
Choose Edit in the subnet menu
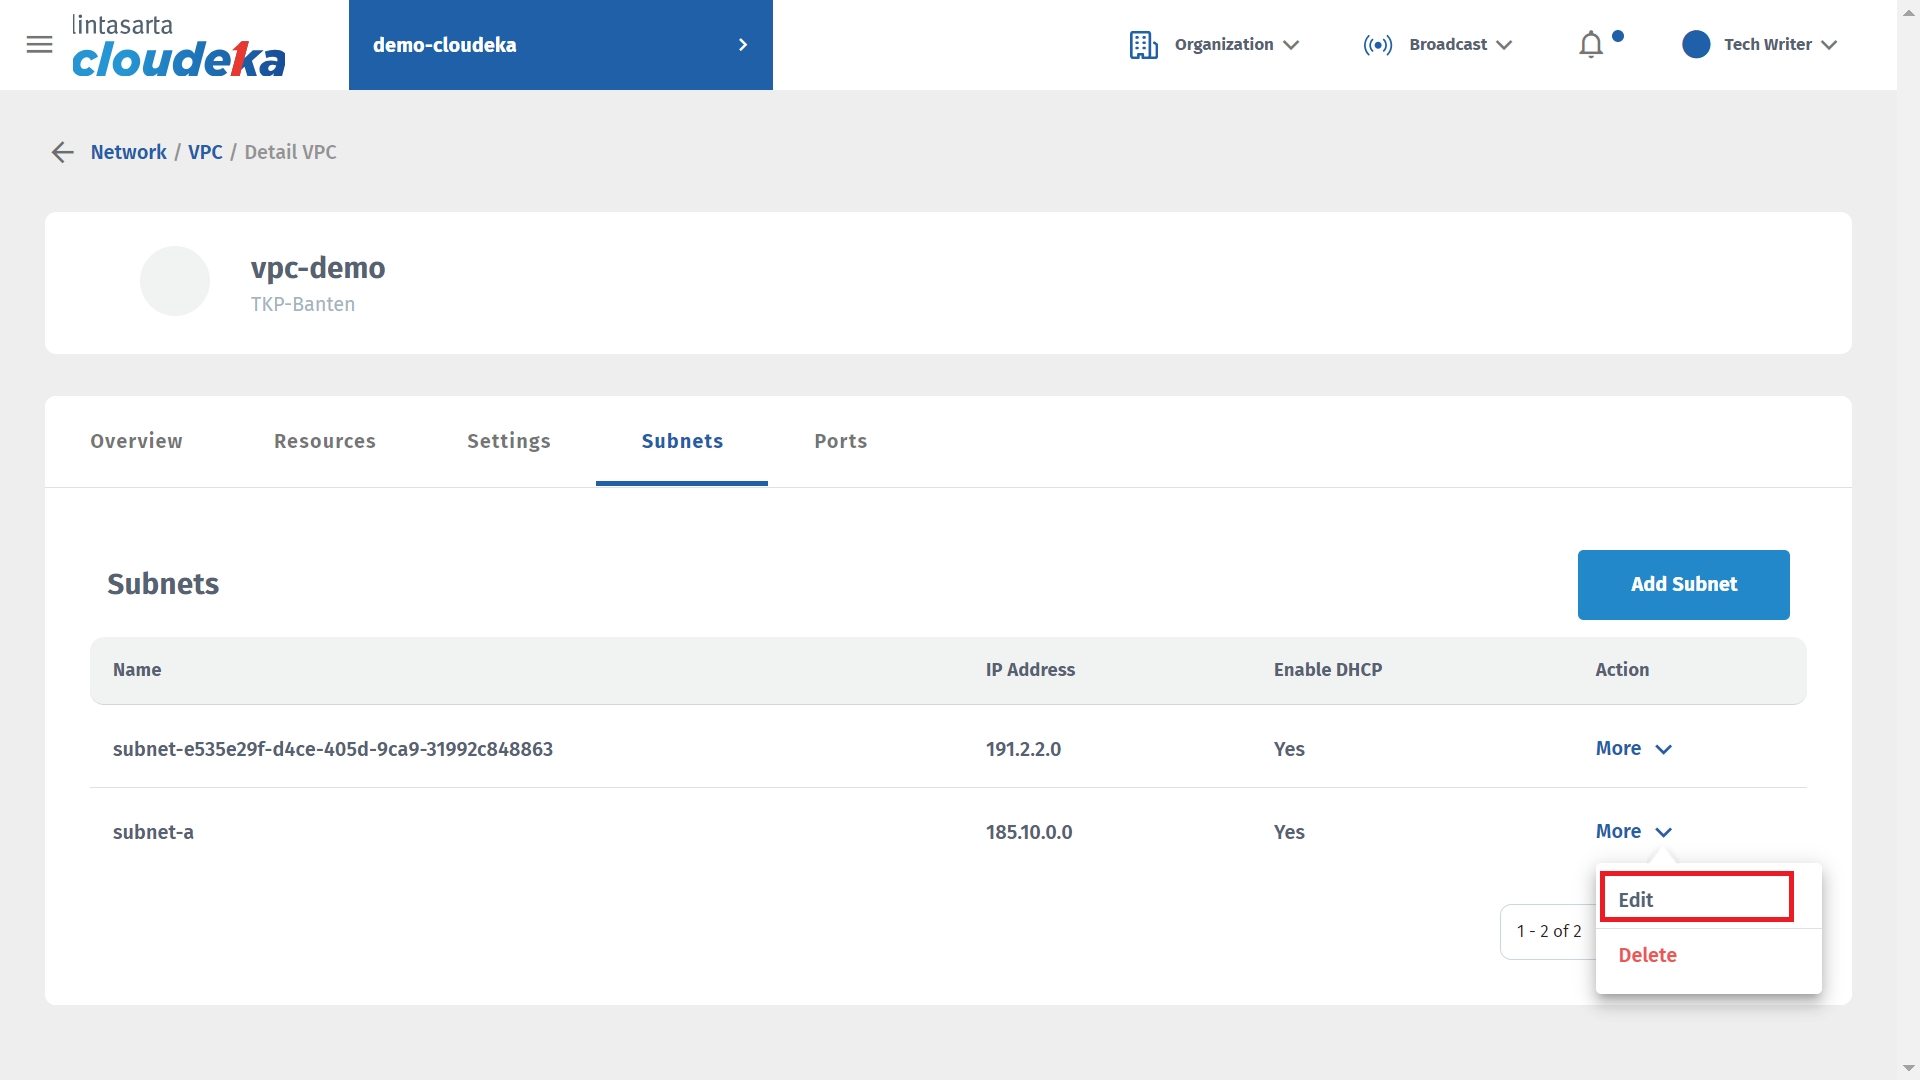[x=1696, y=899]
